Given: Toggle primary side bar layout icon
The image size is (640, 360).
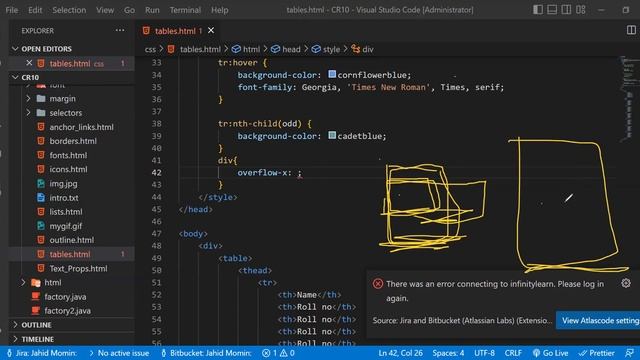Looking at the screenshot, I should (x=538, y=10).
